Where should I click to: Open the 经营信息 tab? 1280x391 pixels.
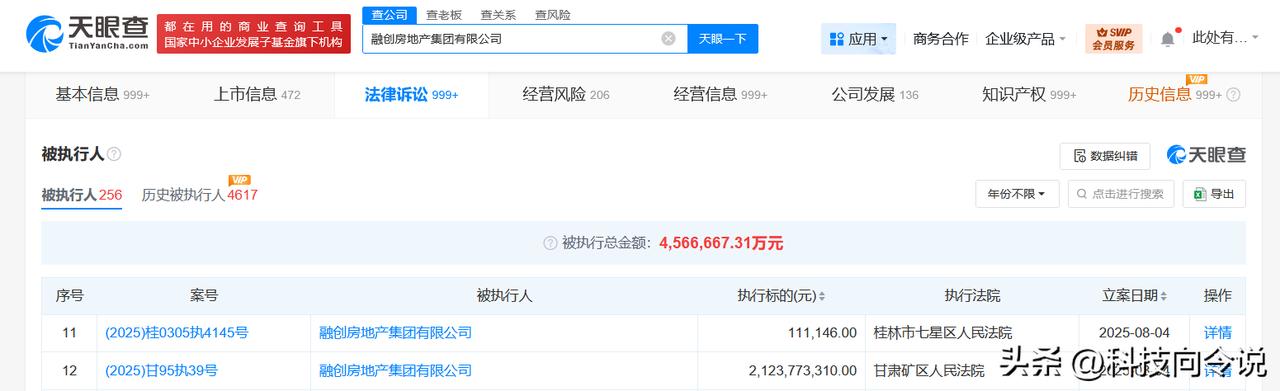coord(720,95)
